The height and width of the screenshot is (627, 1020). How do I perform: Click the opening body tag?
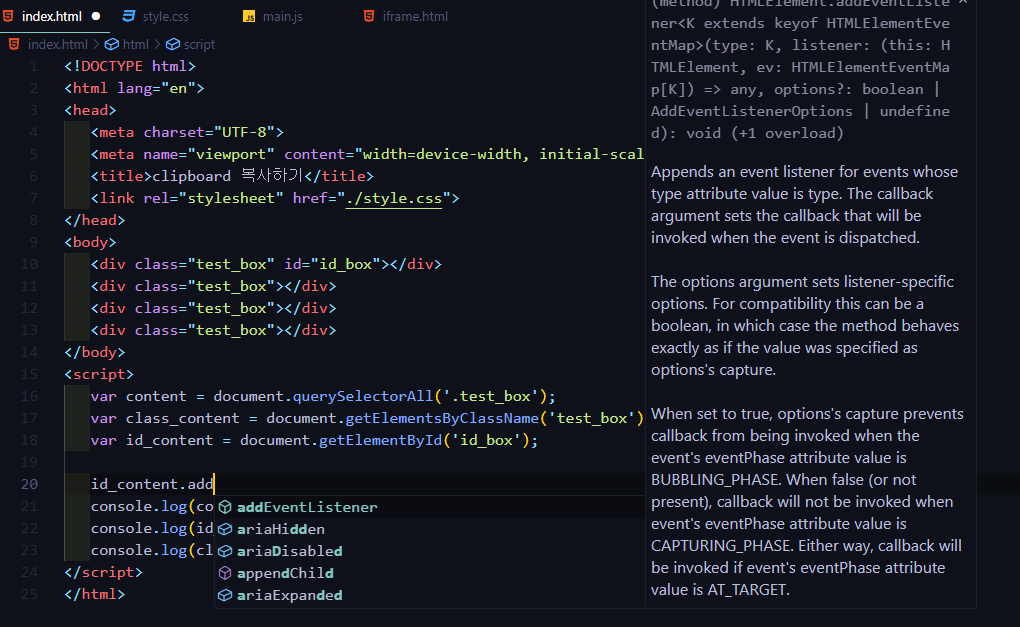click(x=90, y=242)
